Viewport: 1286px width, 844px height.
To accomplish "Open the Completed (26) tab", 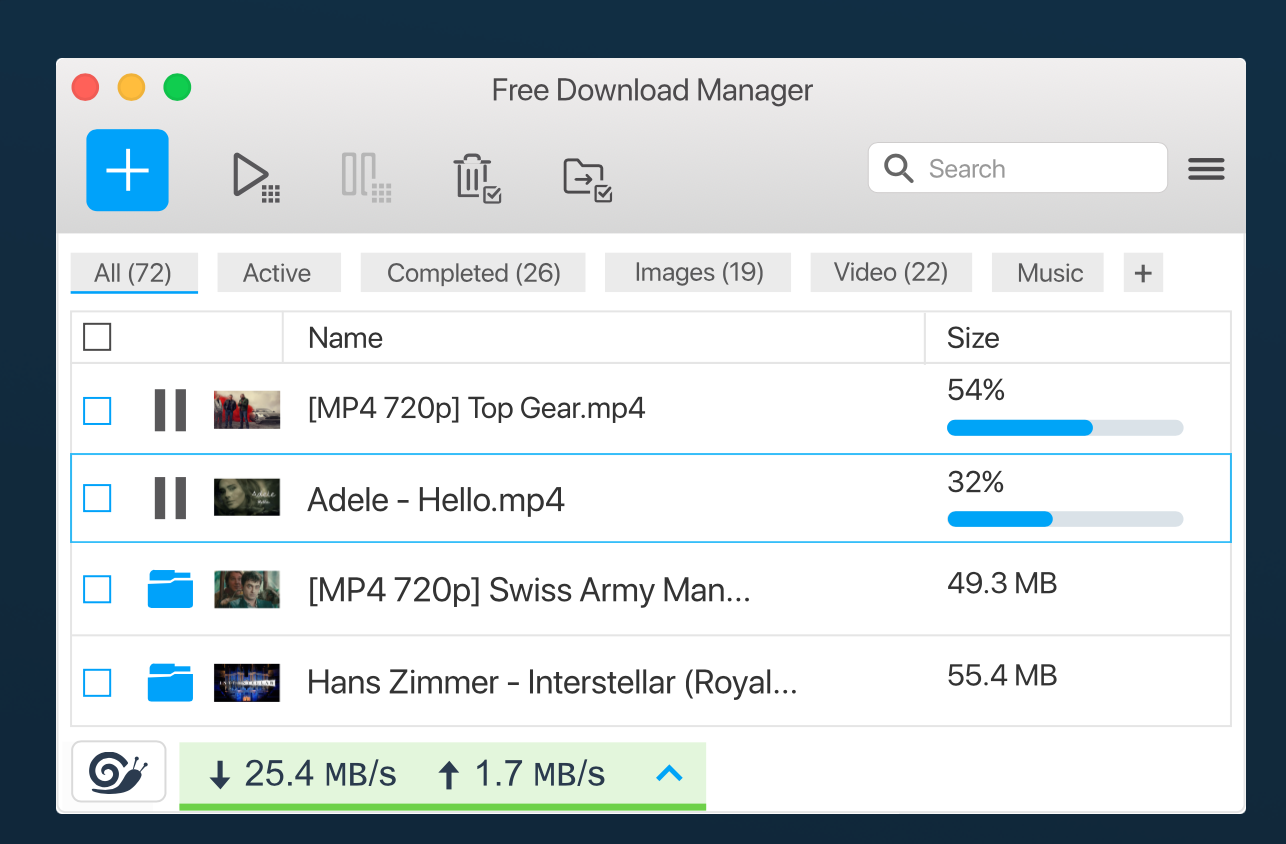I will (473, 273).
